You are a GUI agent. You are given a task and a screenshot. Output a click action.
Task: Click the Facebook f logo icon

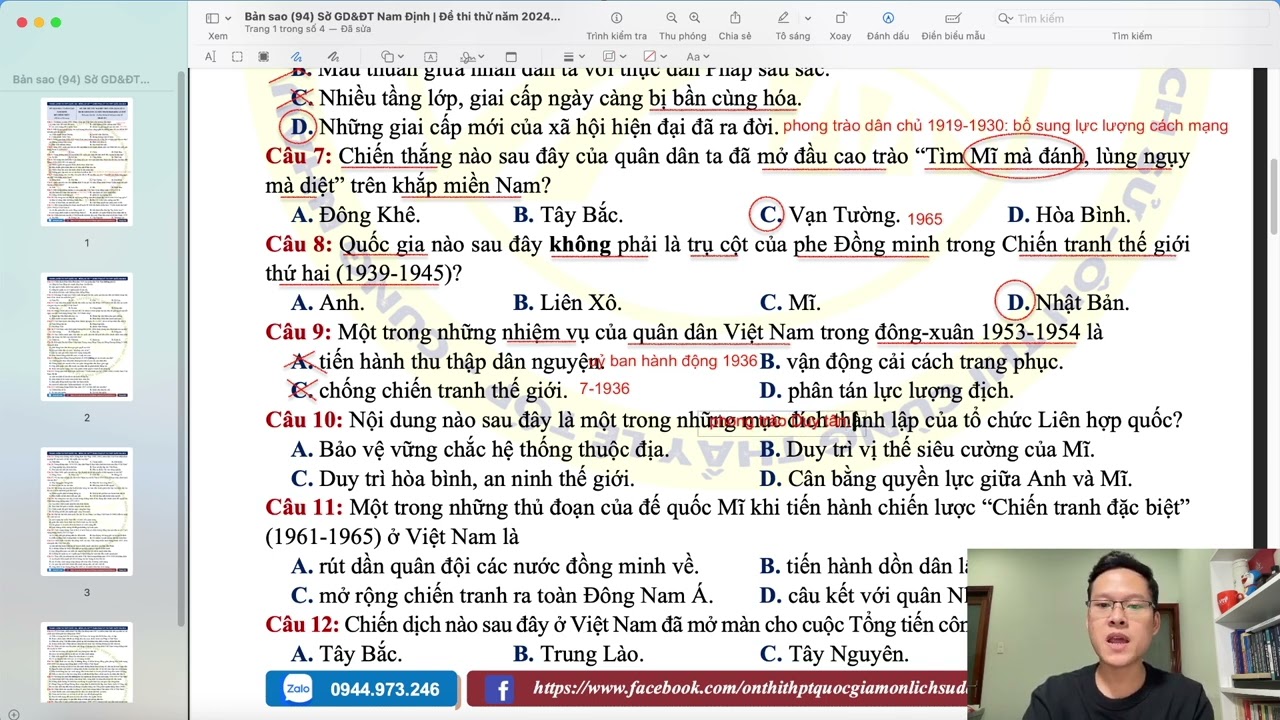tap(499, 689)
